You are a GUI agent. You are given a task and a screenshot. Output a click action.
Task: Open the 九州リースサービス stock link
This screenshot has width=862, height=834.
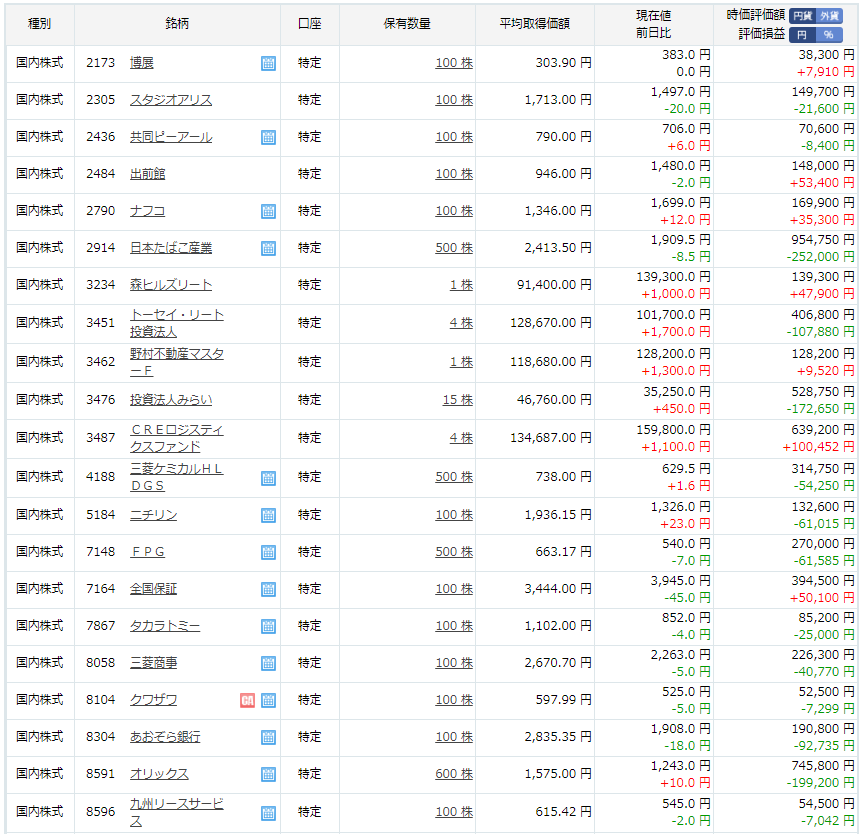click(x=176, y=813)
